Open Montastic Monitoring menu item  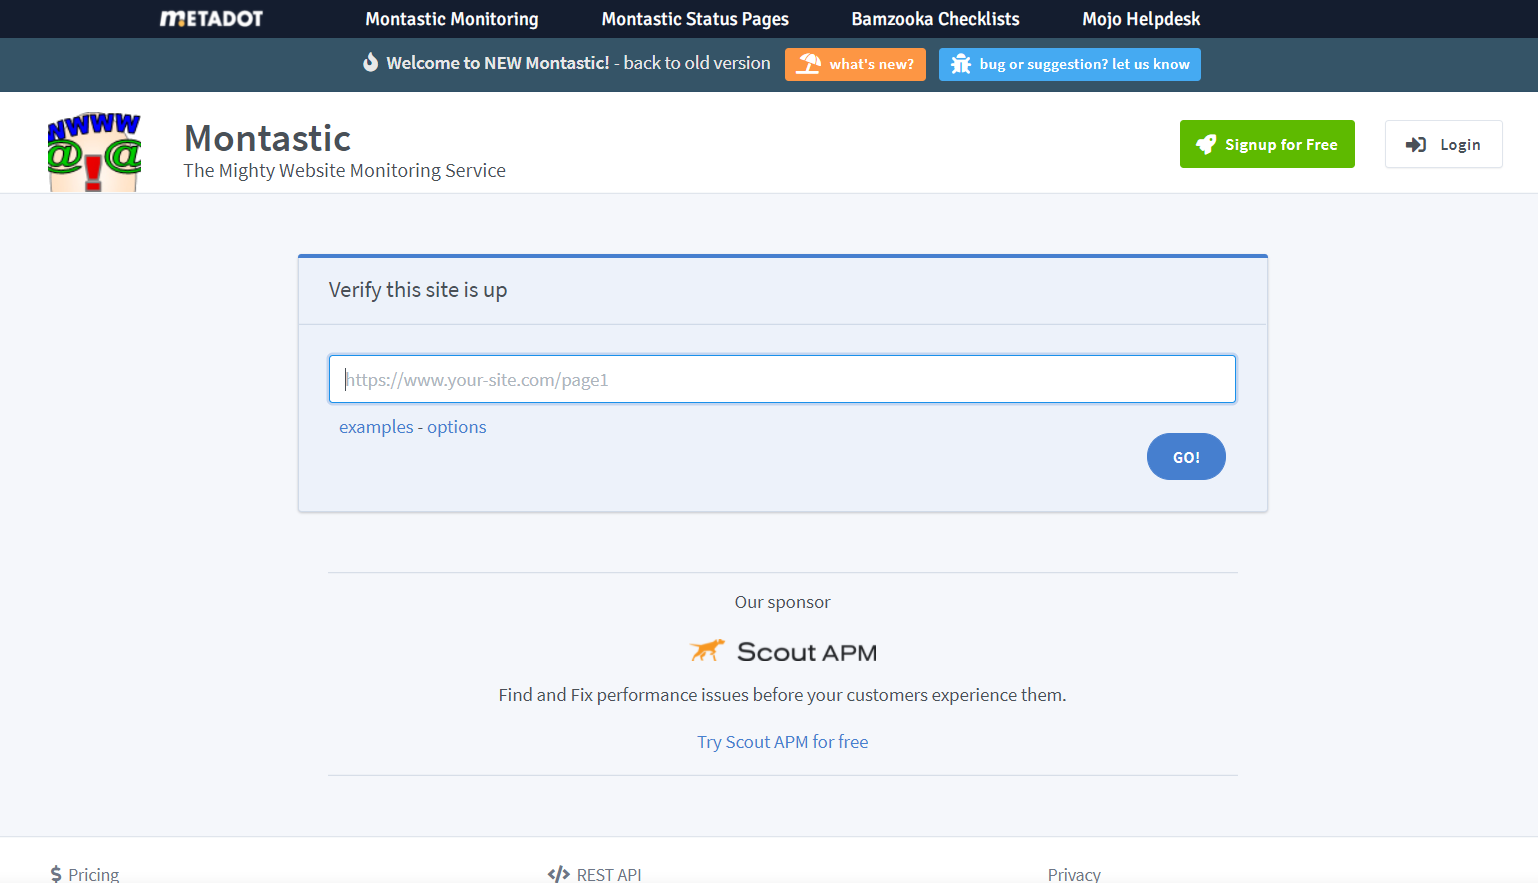coord(452,19)
